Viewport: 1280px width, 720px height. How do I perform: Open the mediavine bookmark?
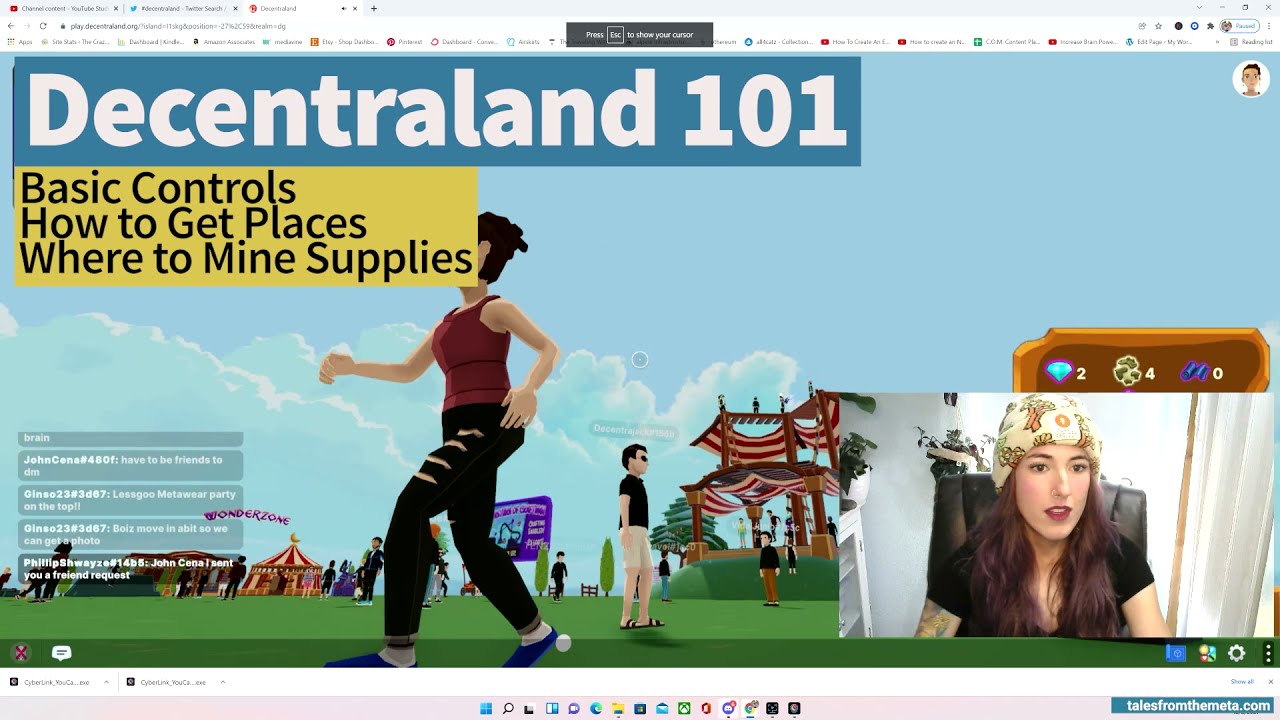pyautogui.click(x=285, y=42)
